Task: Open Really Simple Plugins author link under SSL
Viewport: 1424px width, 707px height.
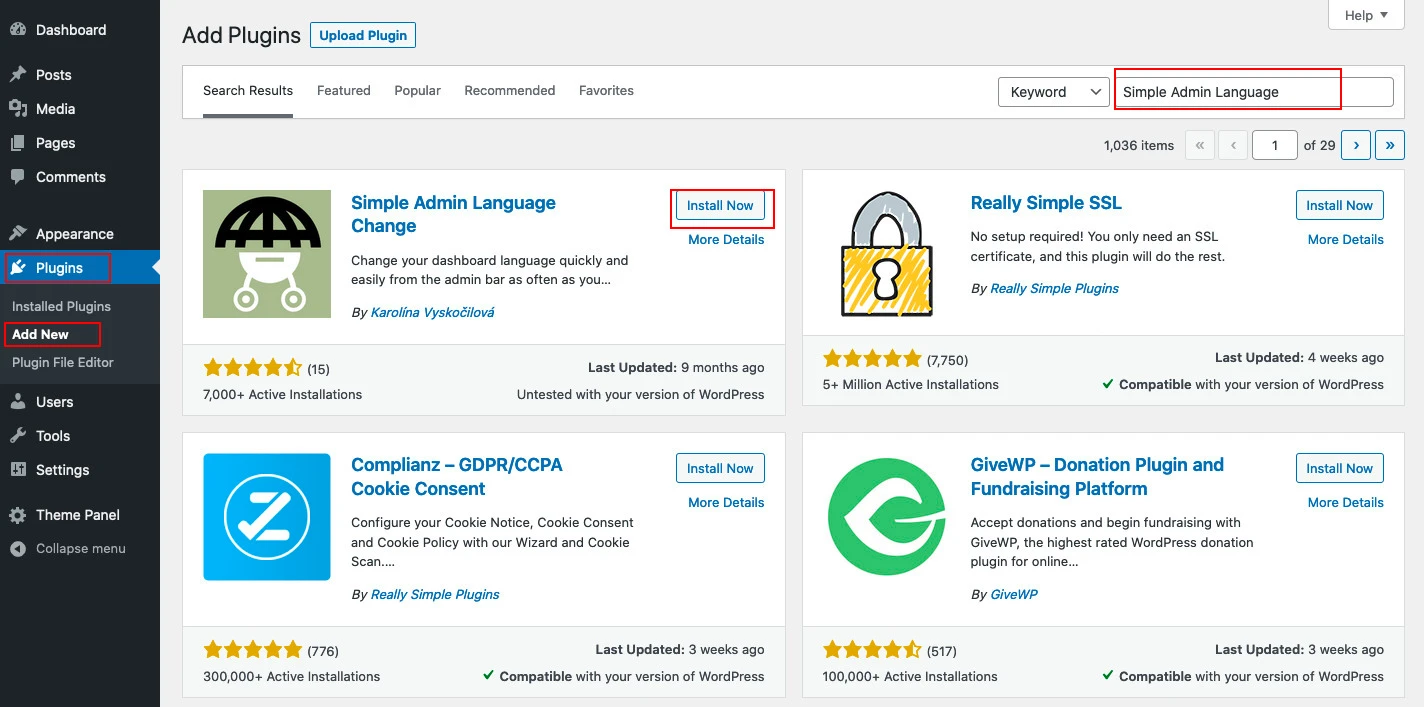Action: pos(1054,288)
